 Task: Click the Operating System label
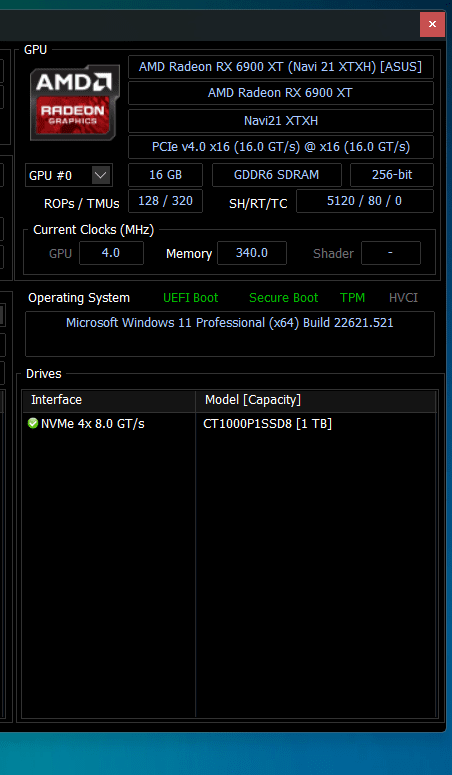79,298
